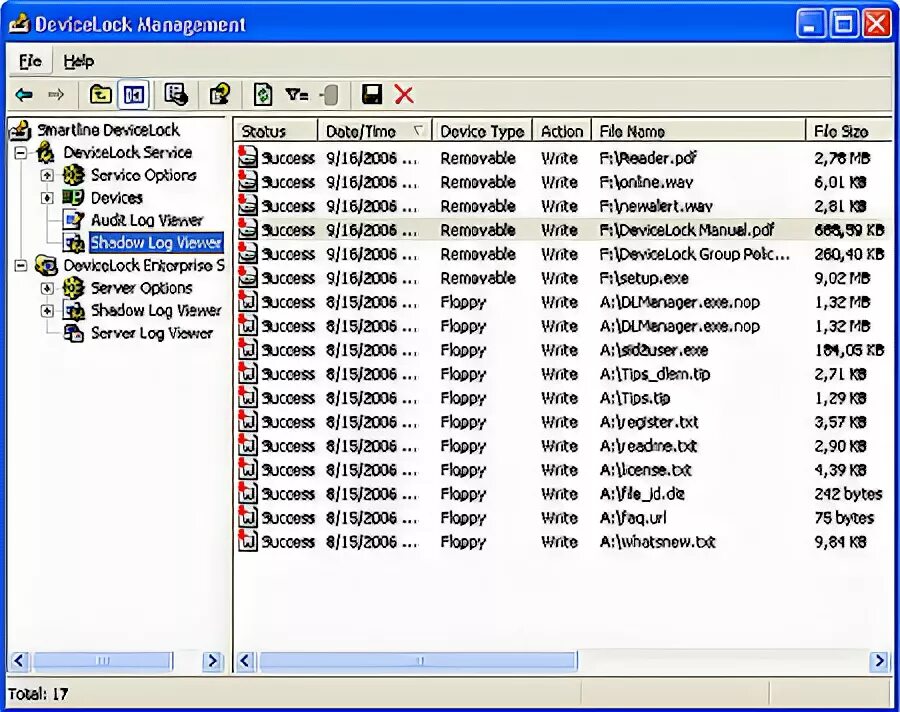Click the log entry icon for faq.url
Screen dimensions: 900x712
(x=247, y=517)
